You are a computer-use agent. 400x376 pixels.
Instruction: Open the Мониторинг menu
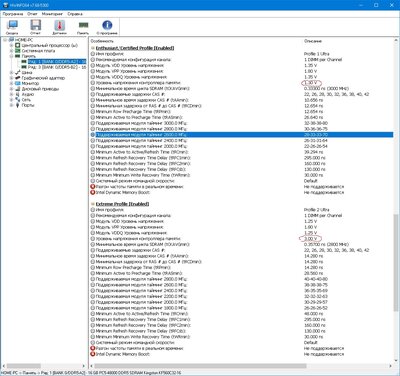(x=52, y=14)
